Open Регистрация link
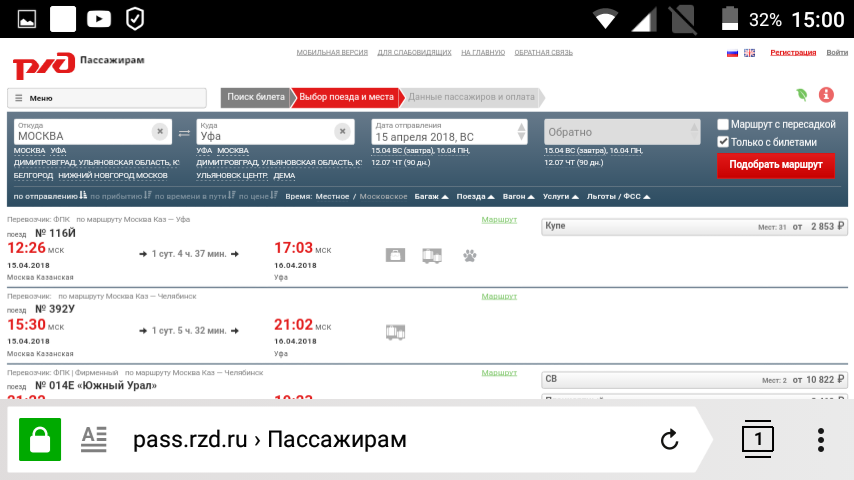The height and width of the screenshot is (480, 854). pyautogui.click(x=793, y=52)
